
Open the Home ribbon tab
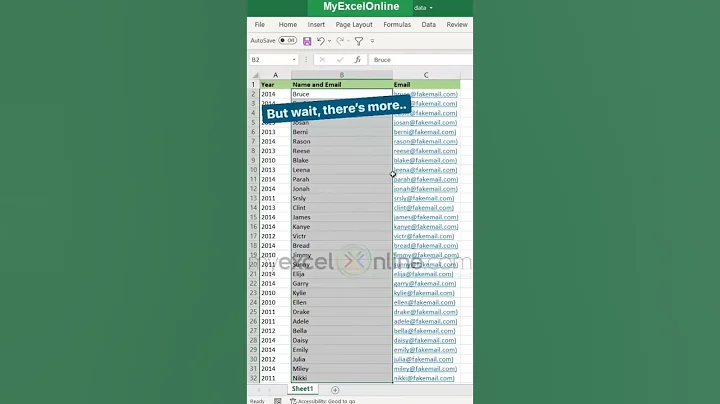click(x=287, y=24)
